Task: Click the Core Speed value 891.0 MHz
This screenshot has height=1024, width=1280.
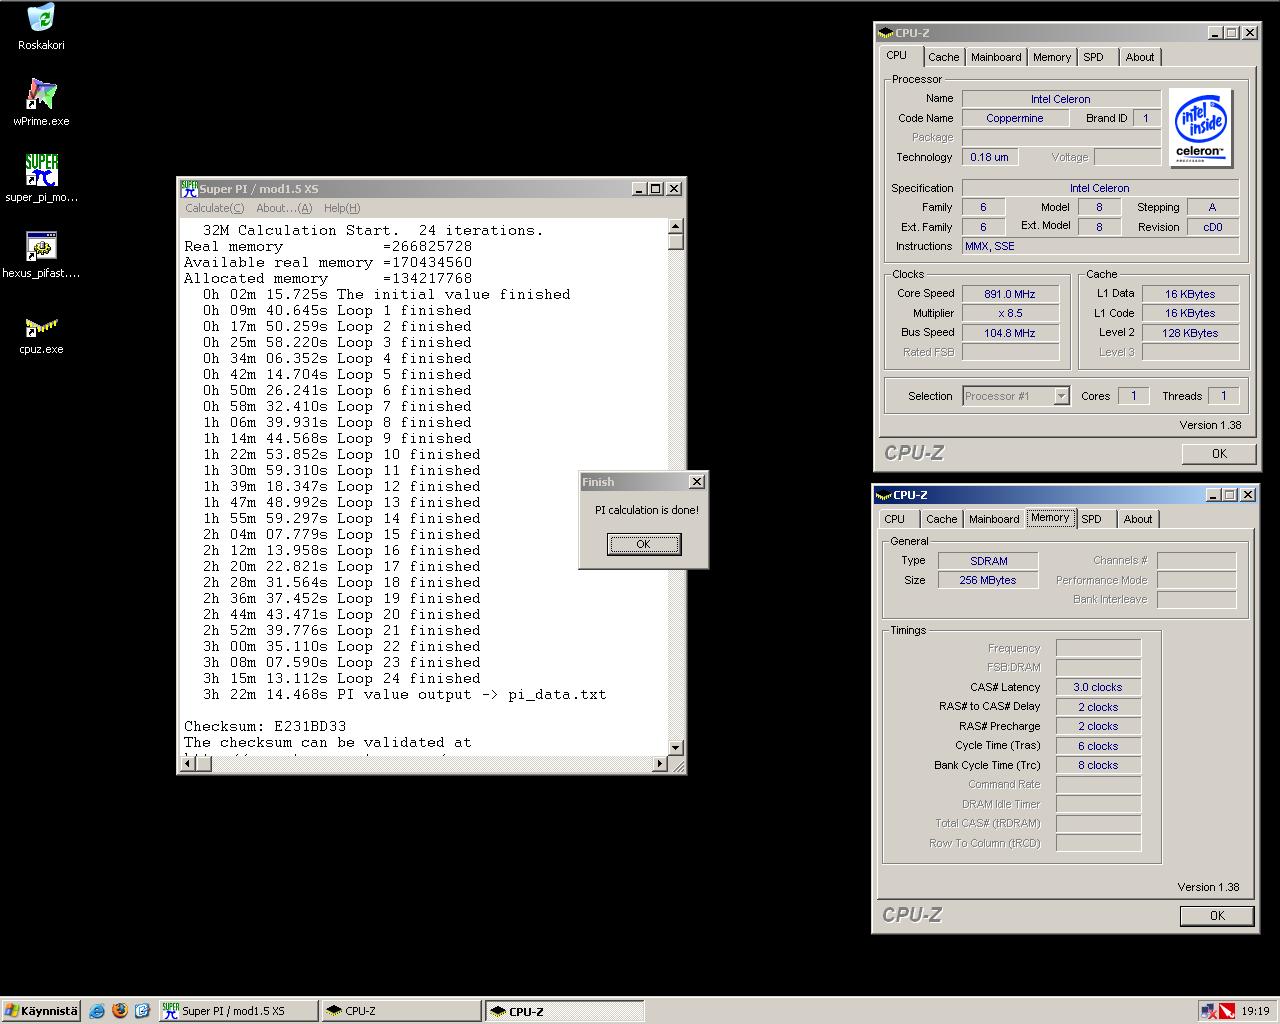Action: (x=1010, y=294)
